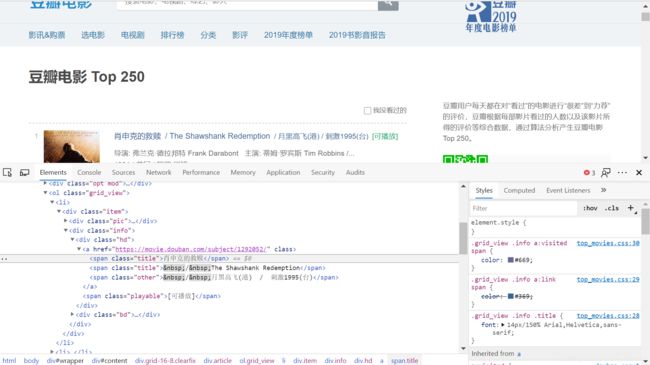The height and width of the screenshot is (365, 650).
Task: Toggle the .cls class editor button
Action: [x=612, y=208]
